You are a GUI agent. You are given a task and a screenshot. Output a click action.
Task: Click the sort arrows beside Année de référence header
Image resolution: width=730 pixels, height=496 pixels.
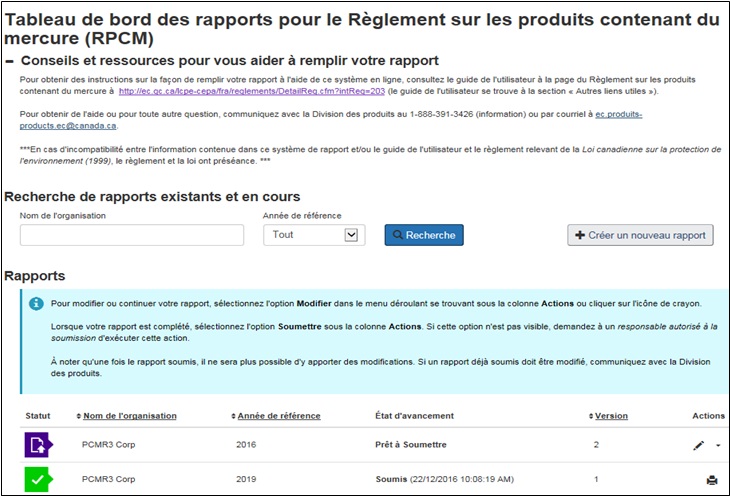[x=231, y=416]
